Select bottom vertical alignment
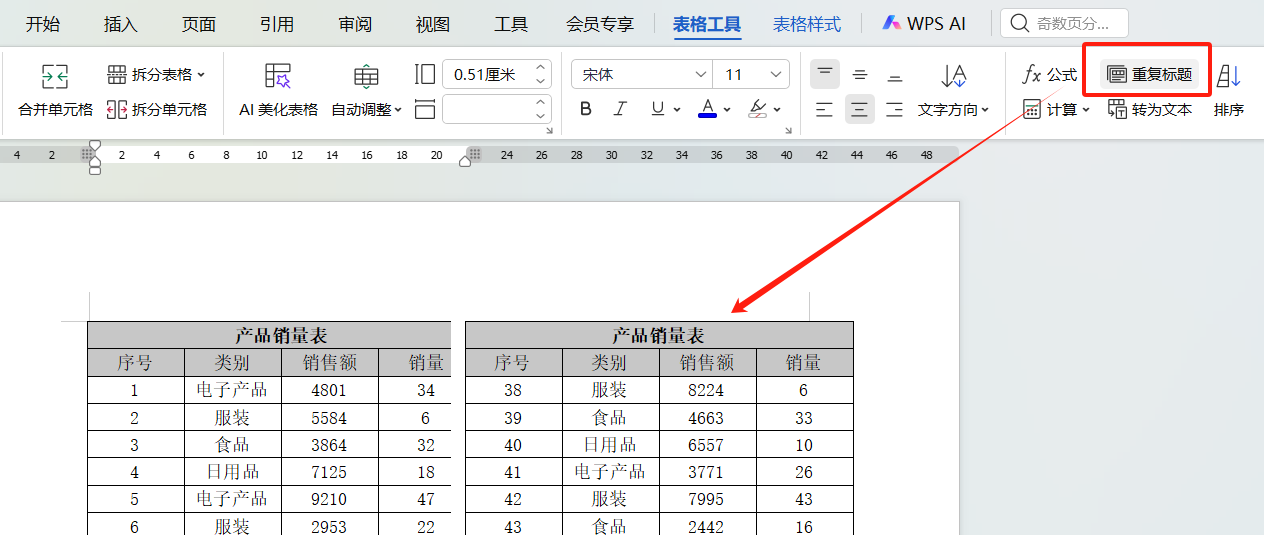The height and width of the screenshot is (535, 1264). point(895,75)
